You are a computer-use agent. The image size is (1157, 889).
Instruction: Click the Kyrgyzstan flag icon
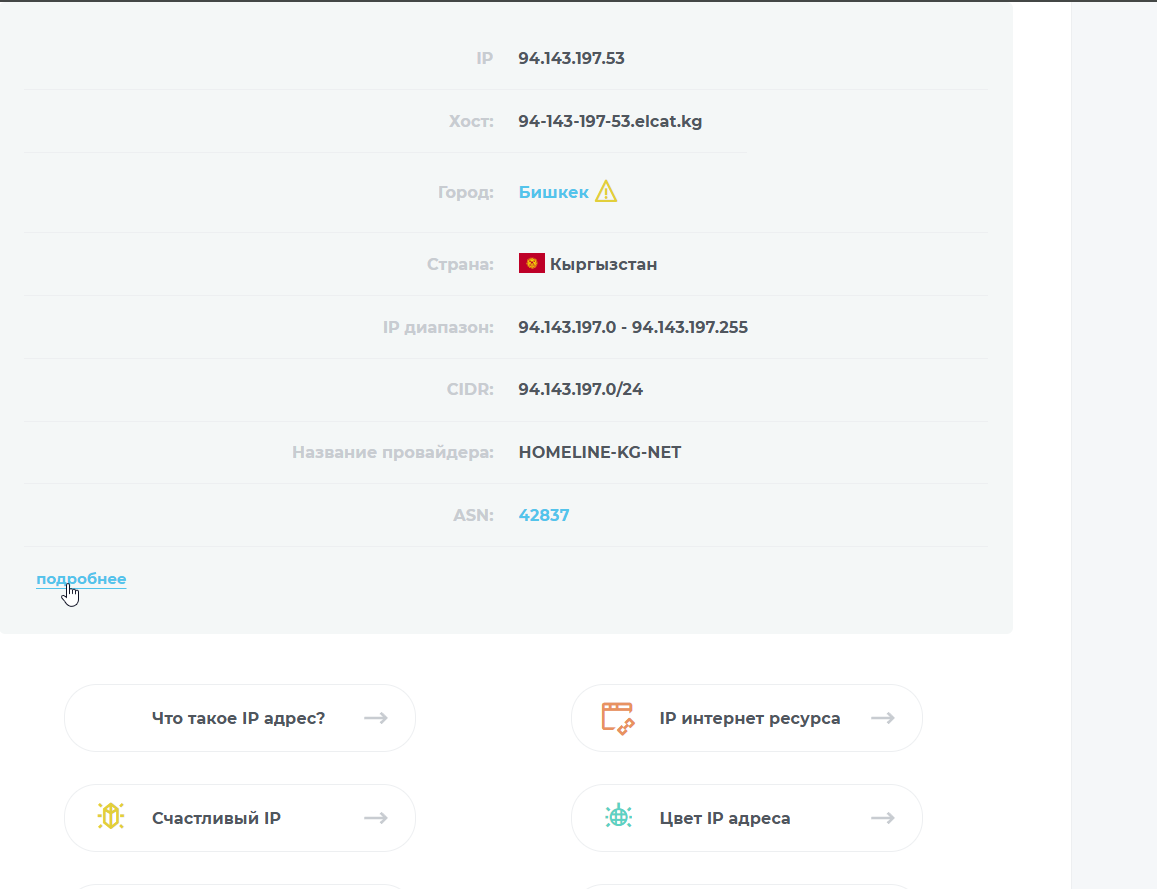coord(531,263)
